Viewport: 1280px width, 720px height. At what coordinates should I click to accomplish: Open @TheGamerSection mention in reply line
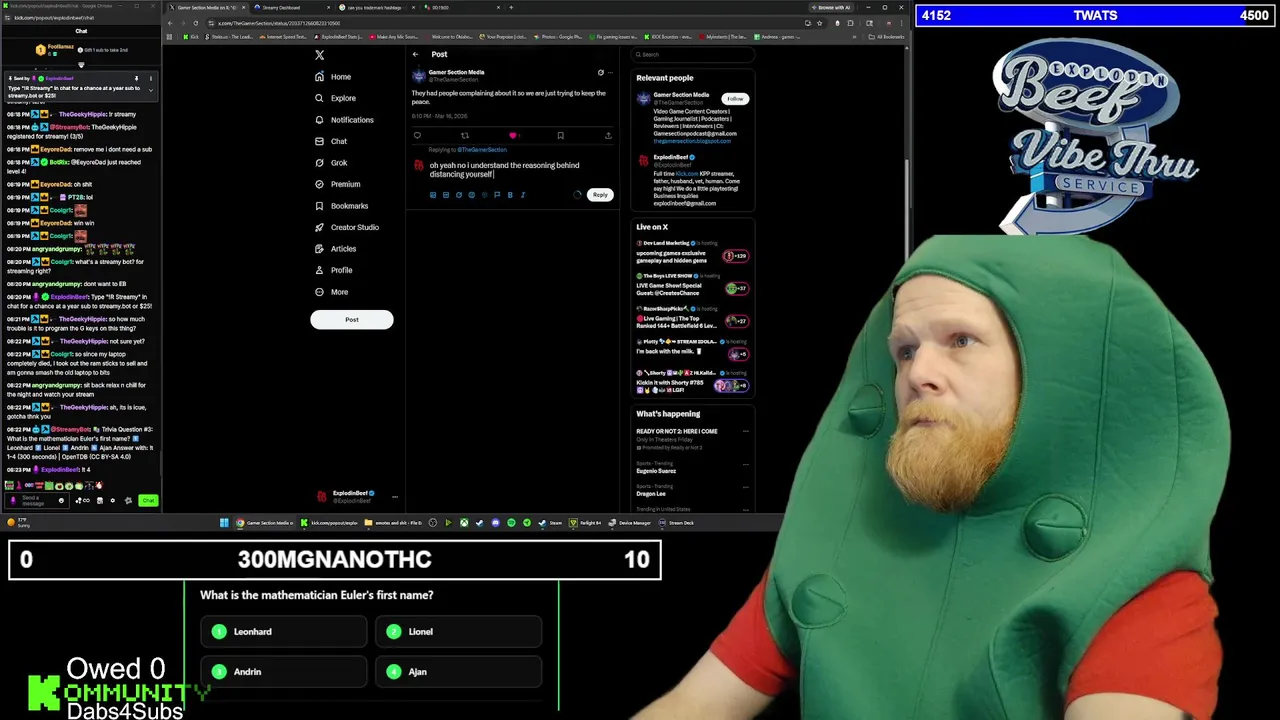pyautogui.click(x=482, y=150)
